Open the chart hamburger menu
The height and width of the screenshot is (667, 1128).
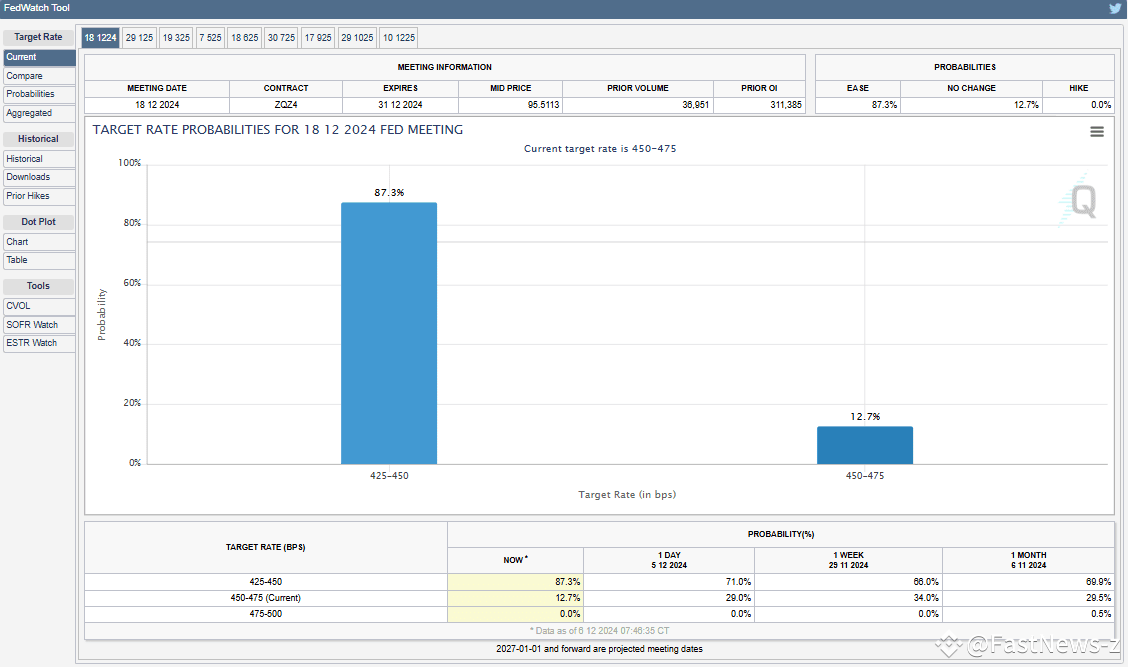1097,131
